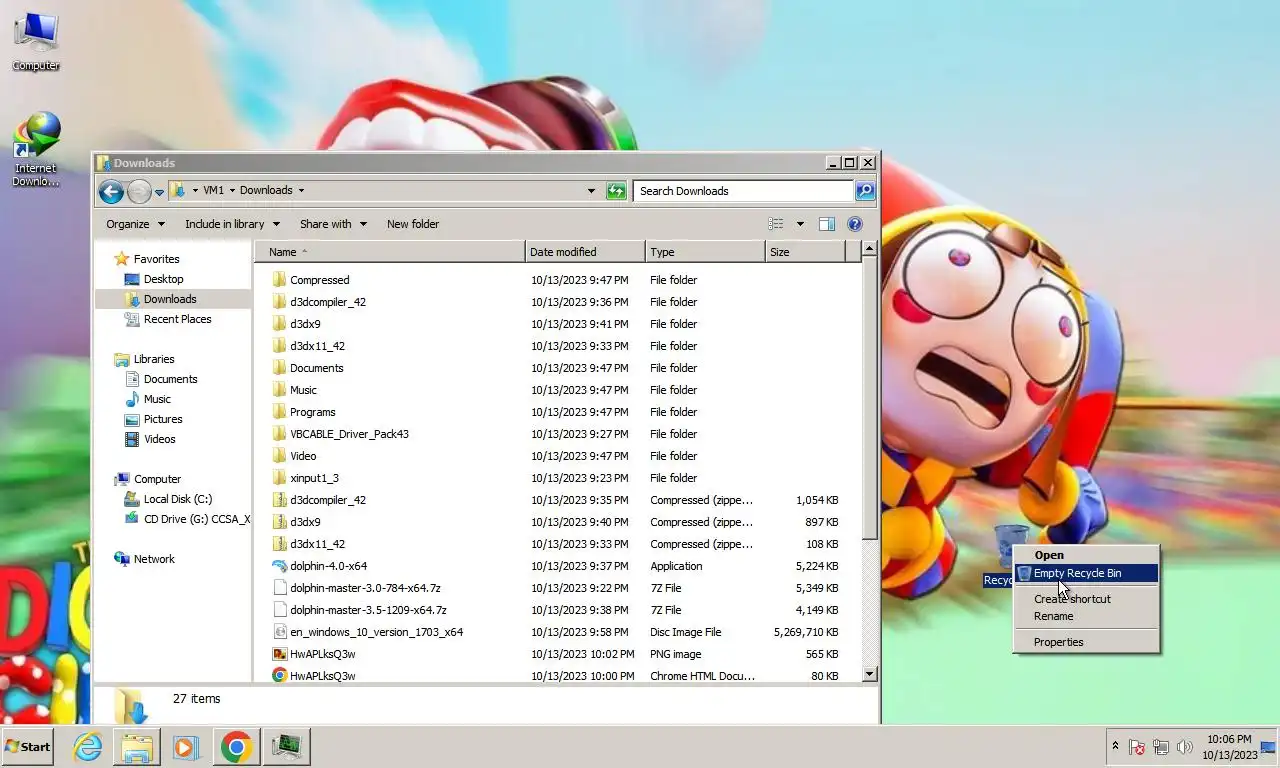
Task: Click the refresh button beside address bar
Action: [x=617, y=191]
